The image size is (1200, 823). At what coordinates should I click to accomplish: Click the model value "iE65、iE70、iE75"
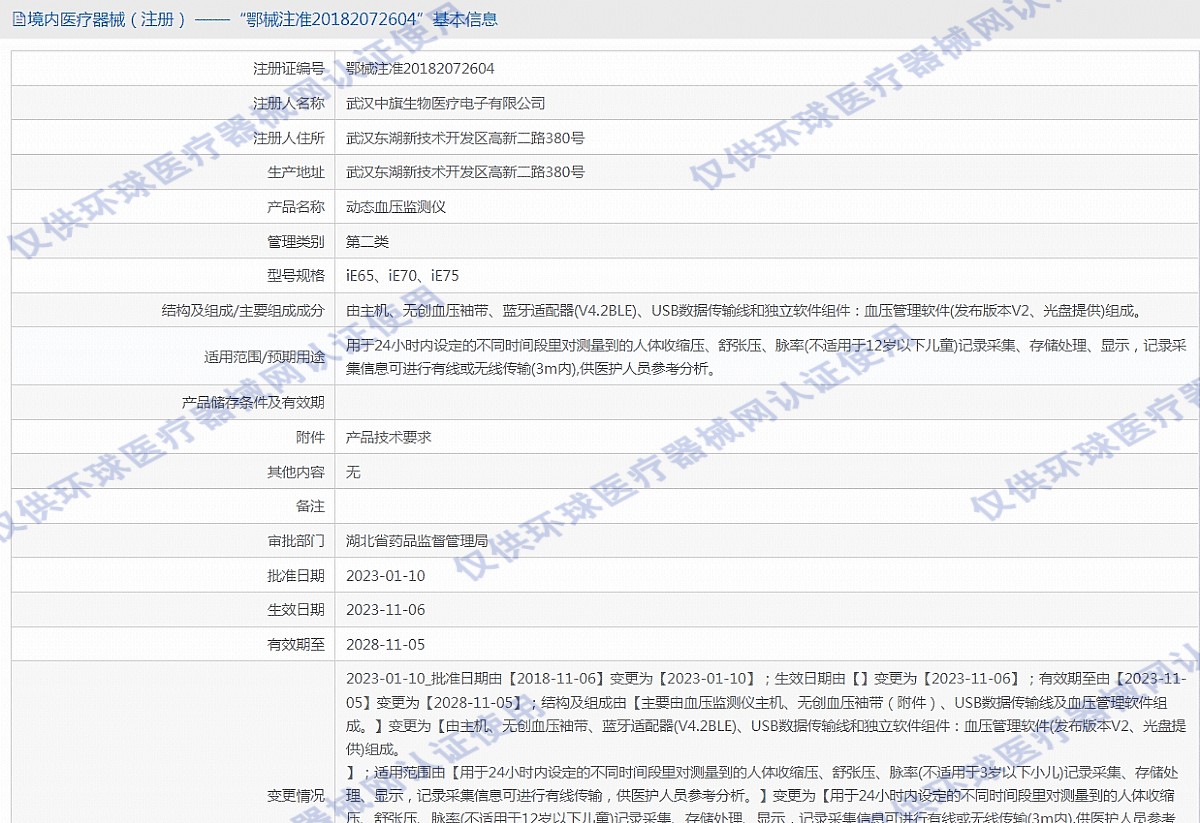pyautogui.click(x=403, y=276)
